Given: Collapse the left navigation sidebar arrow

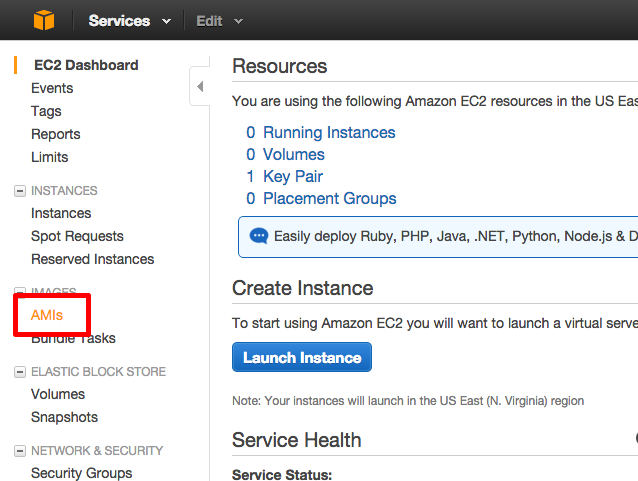Looking at the screenshot, I should [x=200, y=86].
